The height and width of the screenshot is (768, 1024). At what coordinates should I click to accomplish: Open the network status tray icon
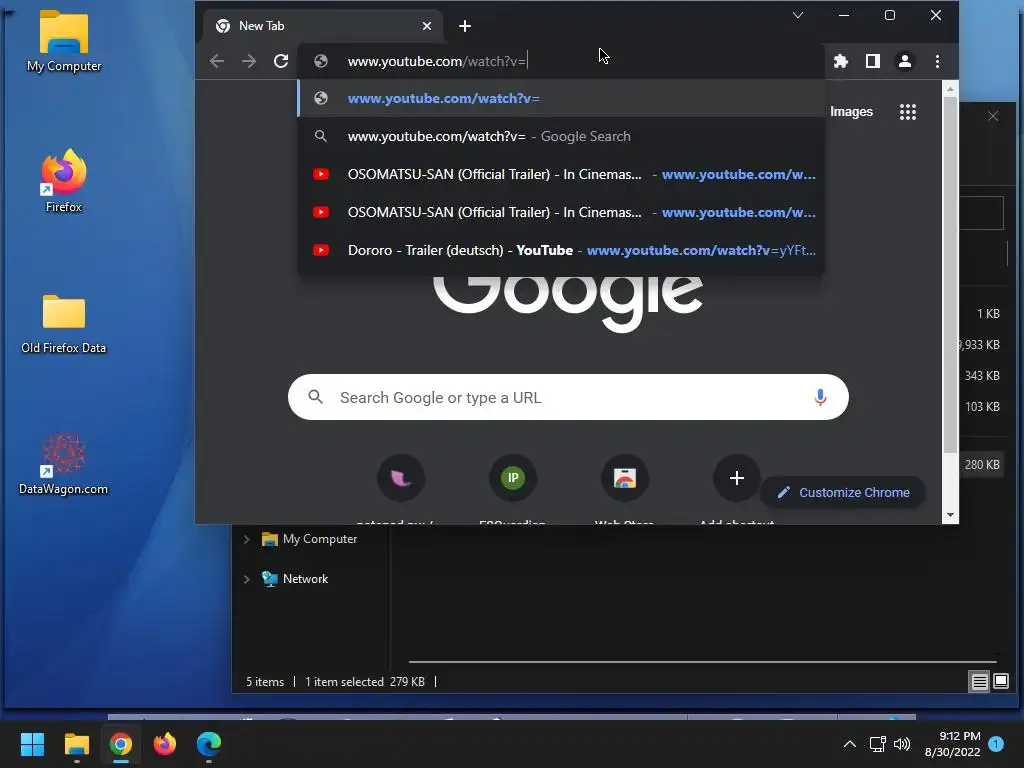click(877, 744)
